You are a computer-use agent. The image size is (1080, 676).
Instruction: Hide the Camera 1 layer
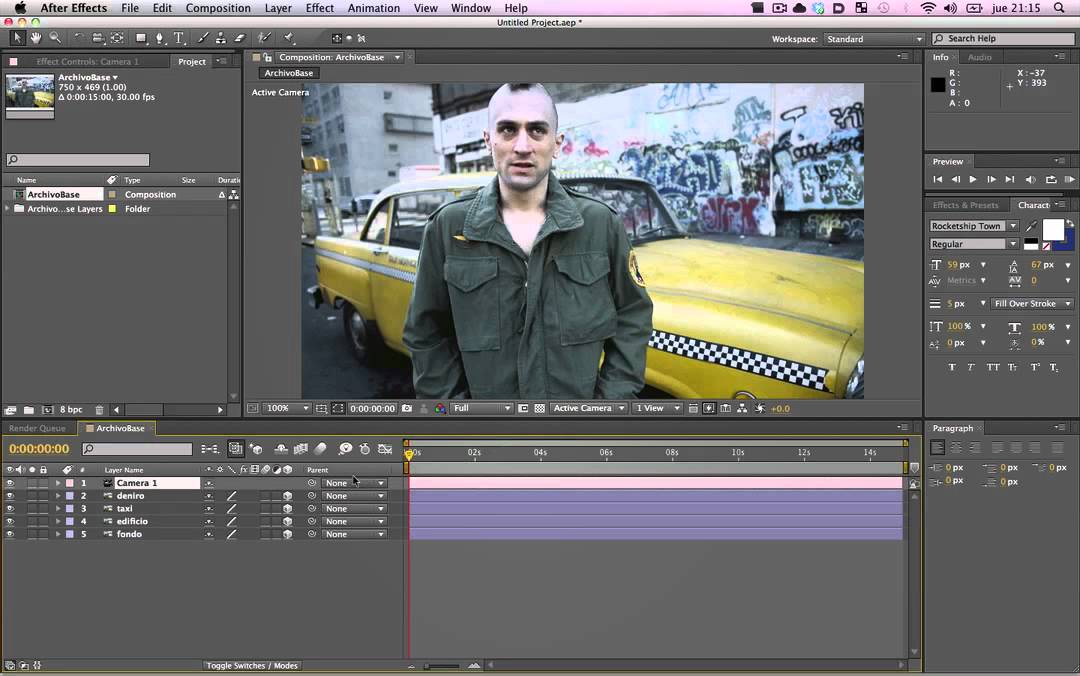[10, 483]
